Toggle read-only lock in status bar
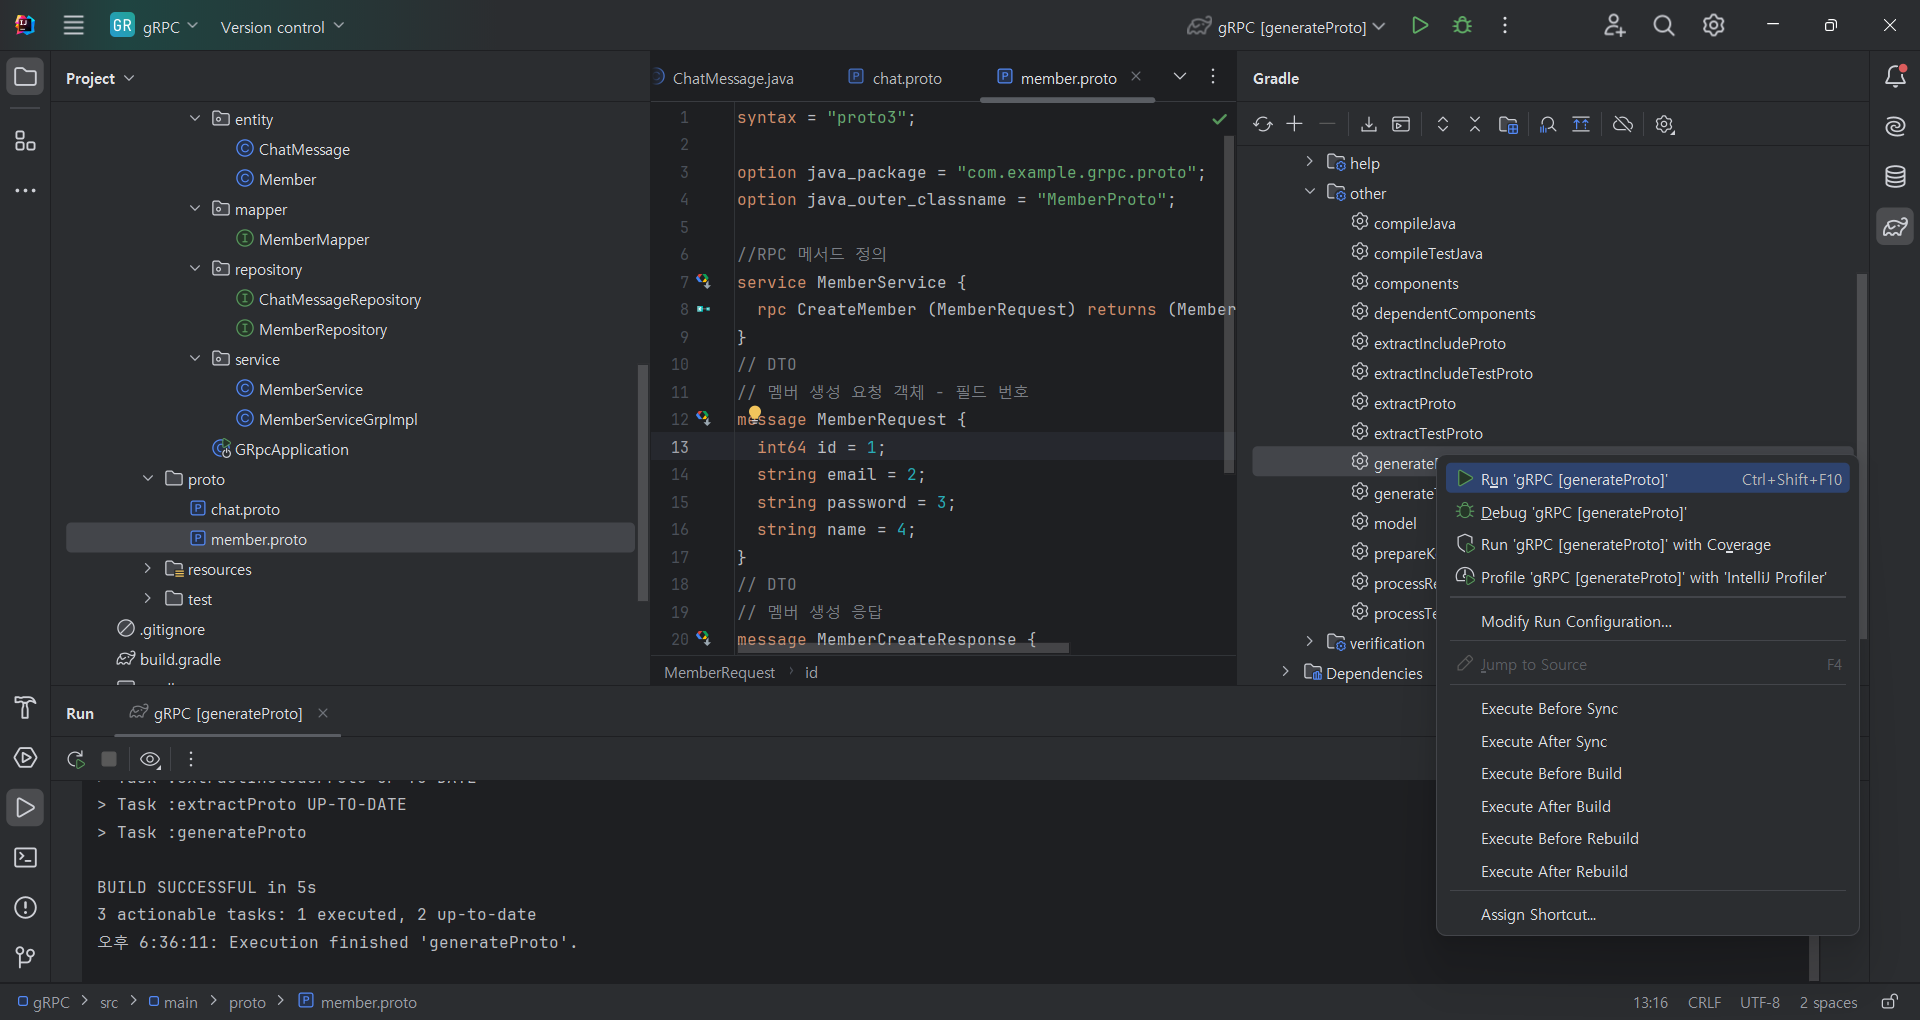 (x=1889, y=1002)
